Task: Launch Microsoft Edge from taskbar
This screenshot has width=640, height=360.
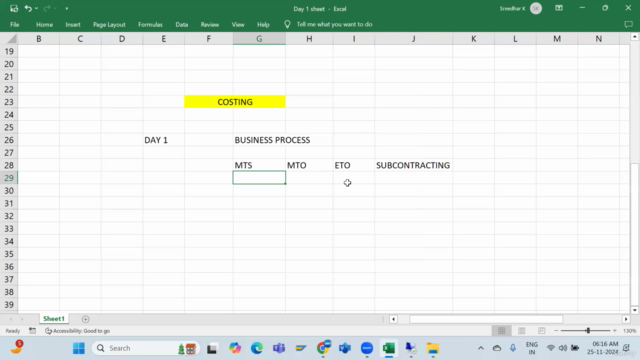Action: point(257,348)
